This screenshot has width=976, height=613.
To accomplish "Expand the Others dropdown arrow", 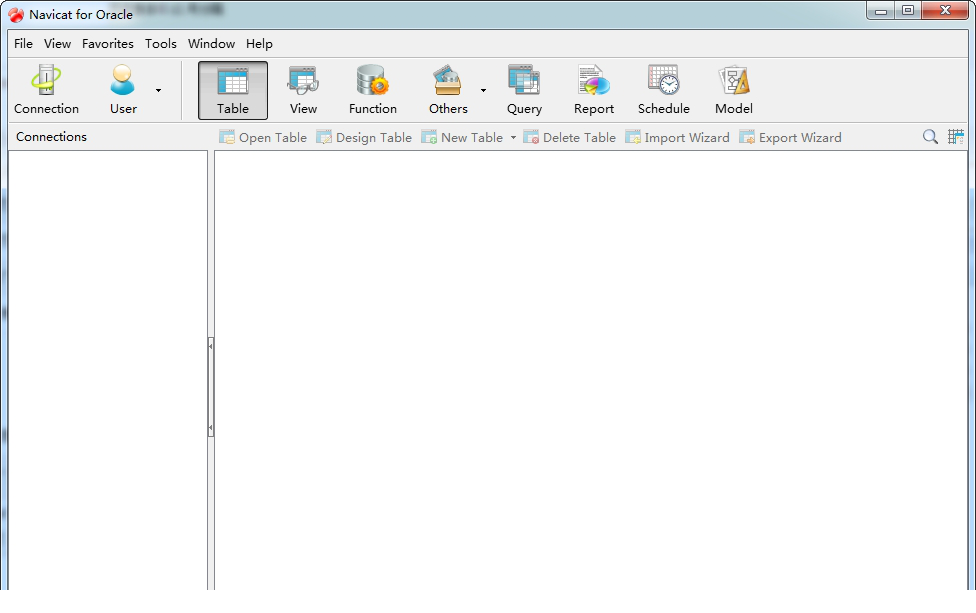I will coord(483,90).
